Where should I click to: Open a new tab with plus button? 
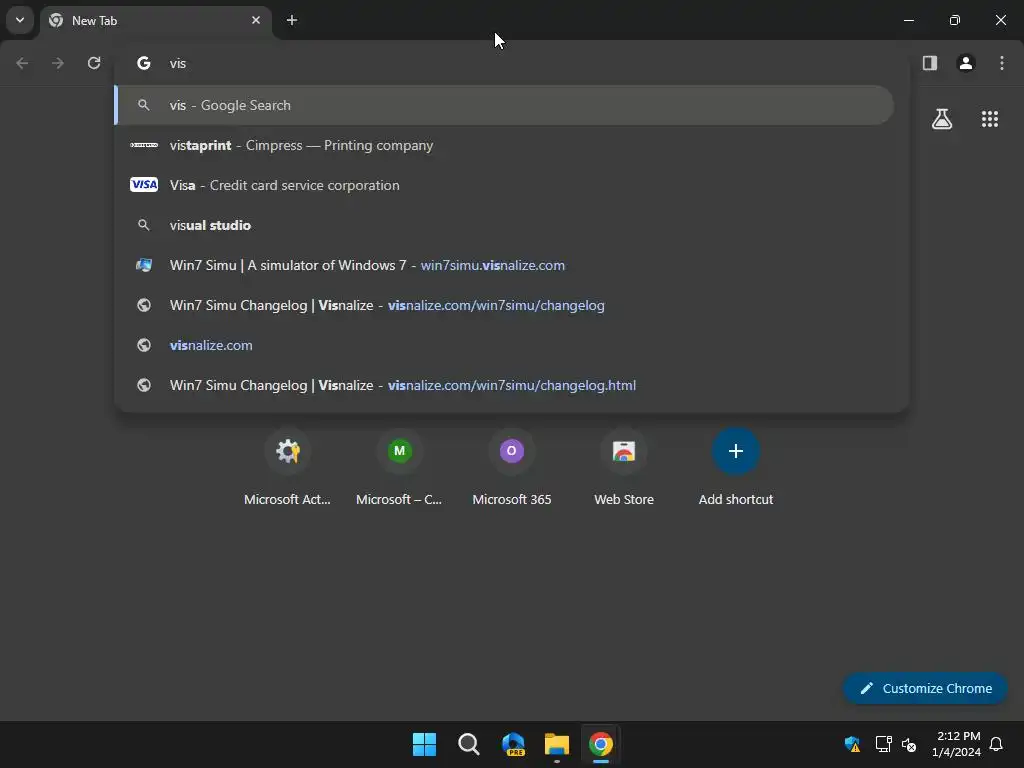coord(292,20)
